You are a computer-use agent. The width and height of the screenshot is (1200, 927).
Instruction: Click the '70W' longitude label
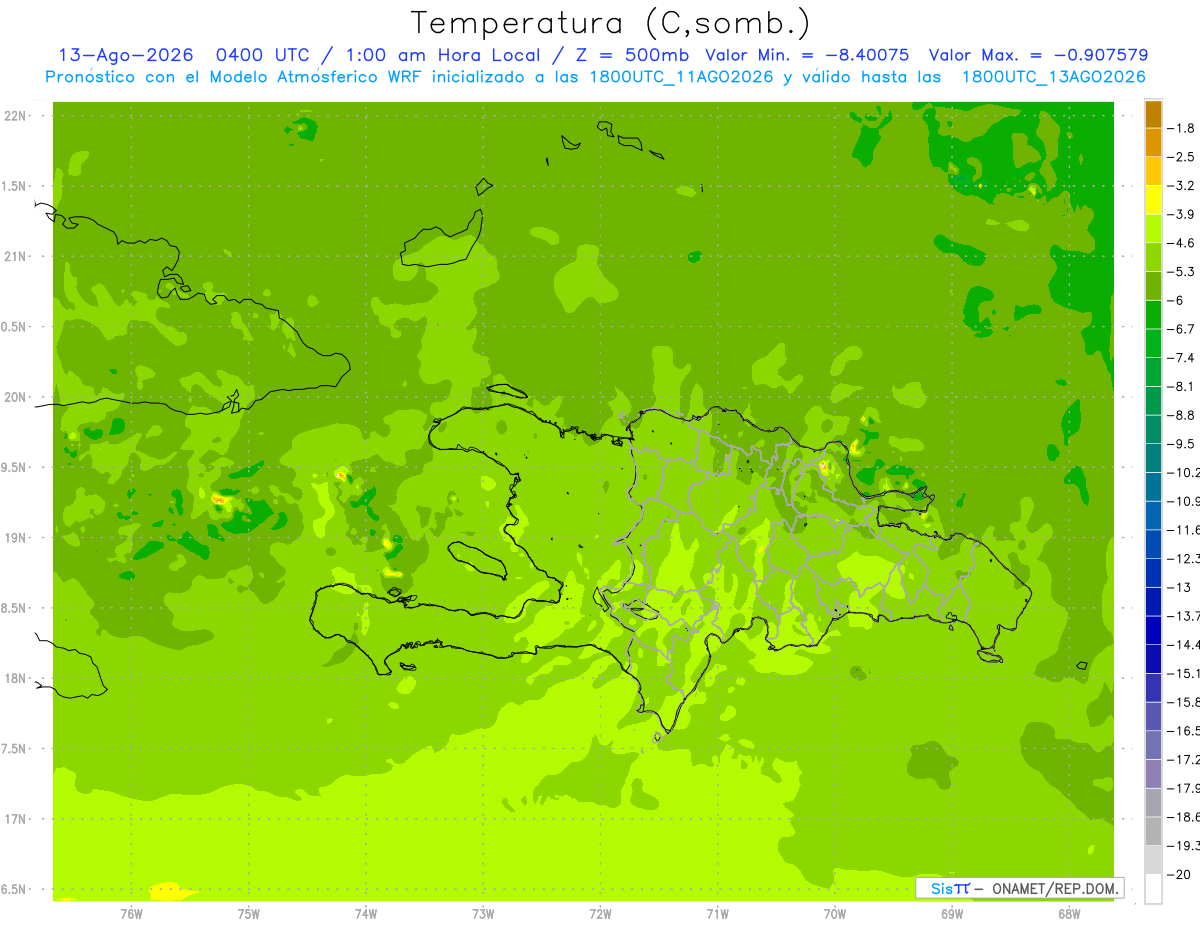click(835, 914)
